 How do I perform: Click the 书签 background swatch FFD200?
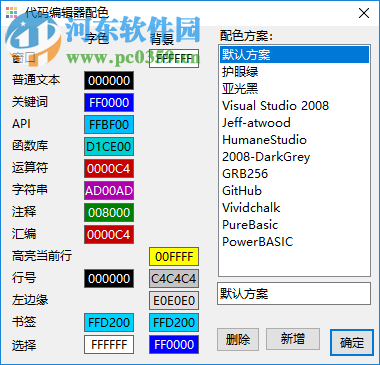[x=174, y=322]
